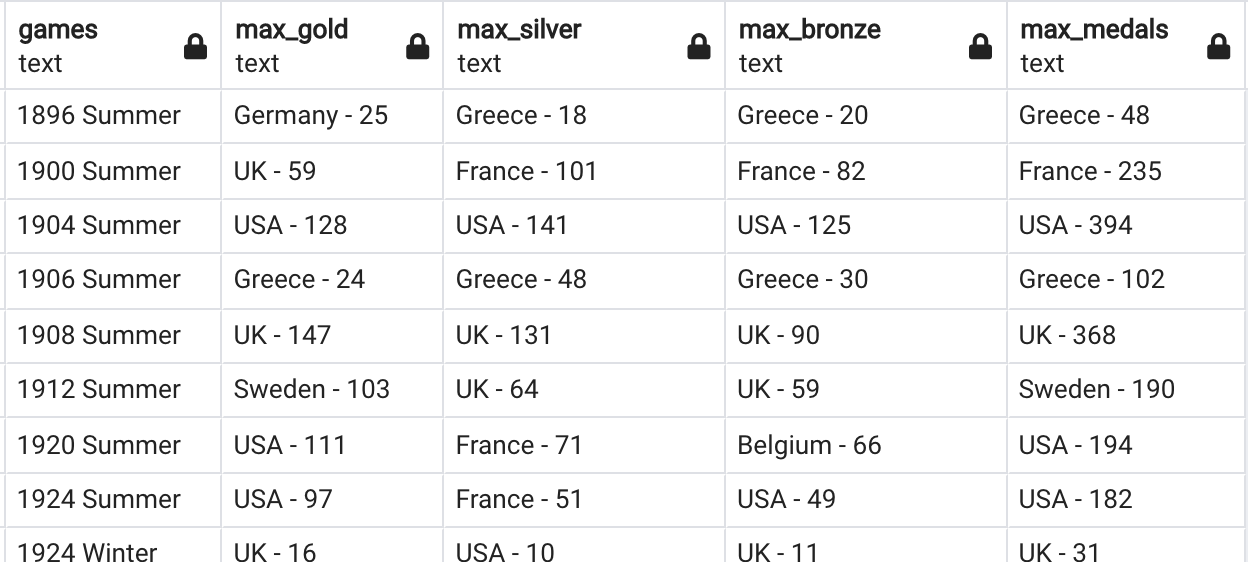Select the max_gold column header

332,45
